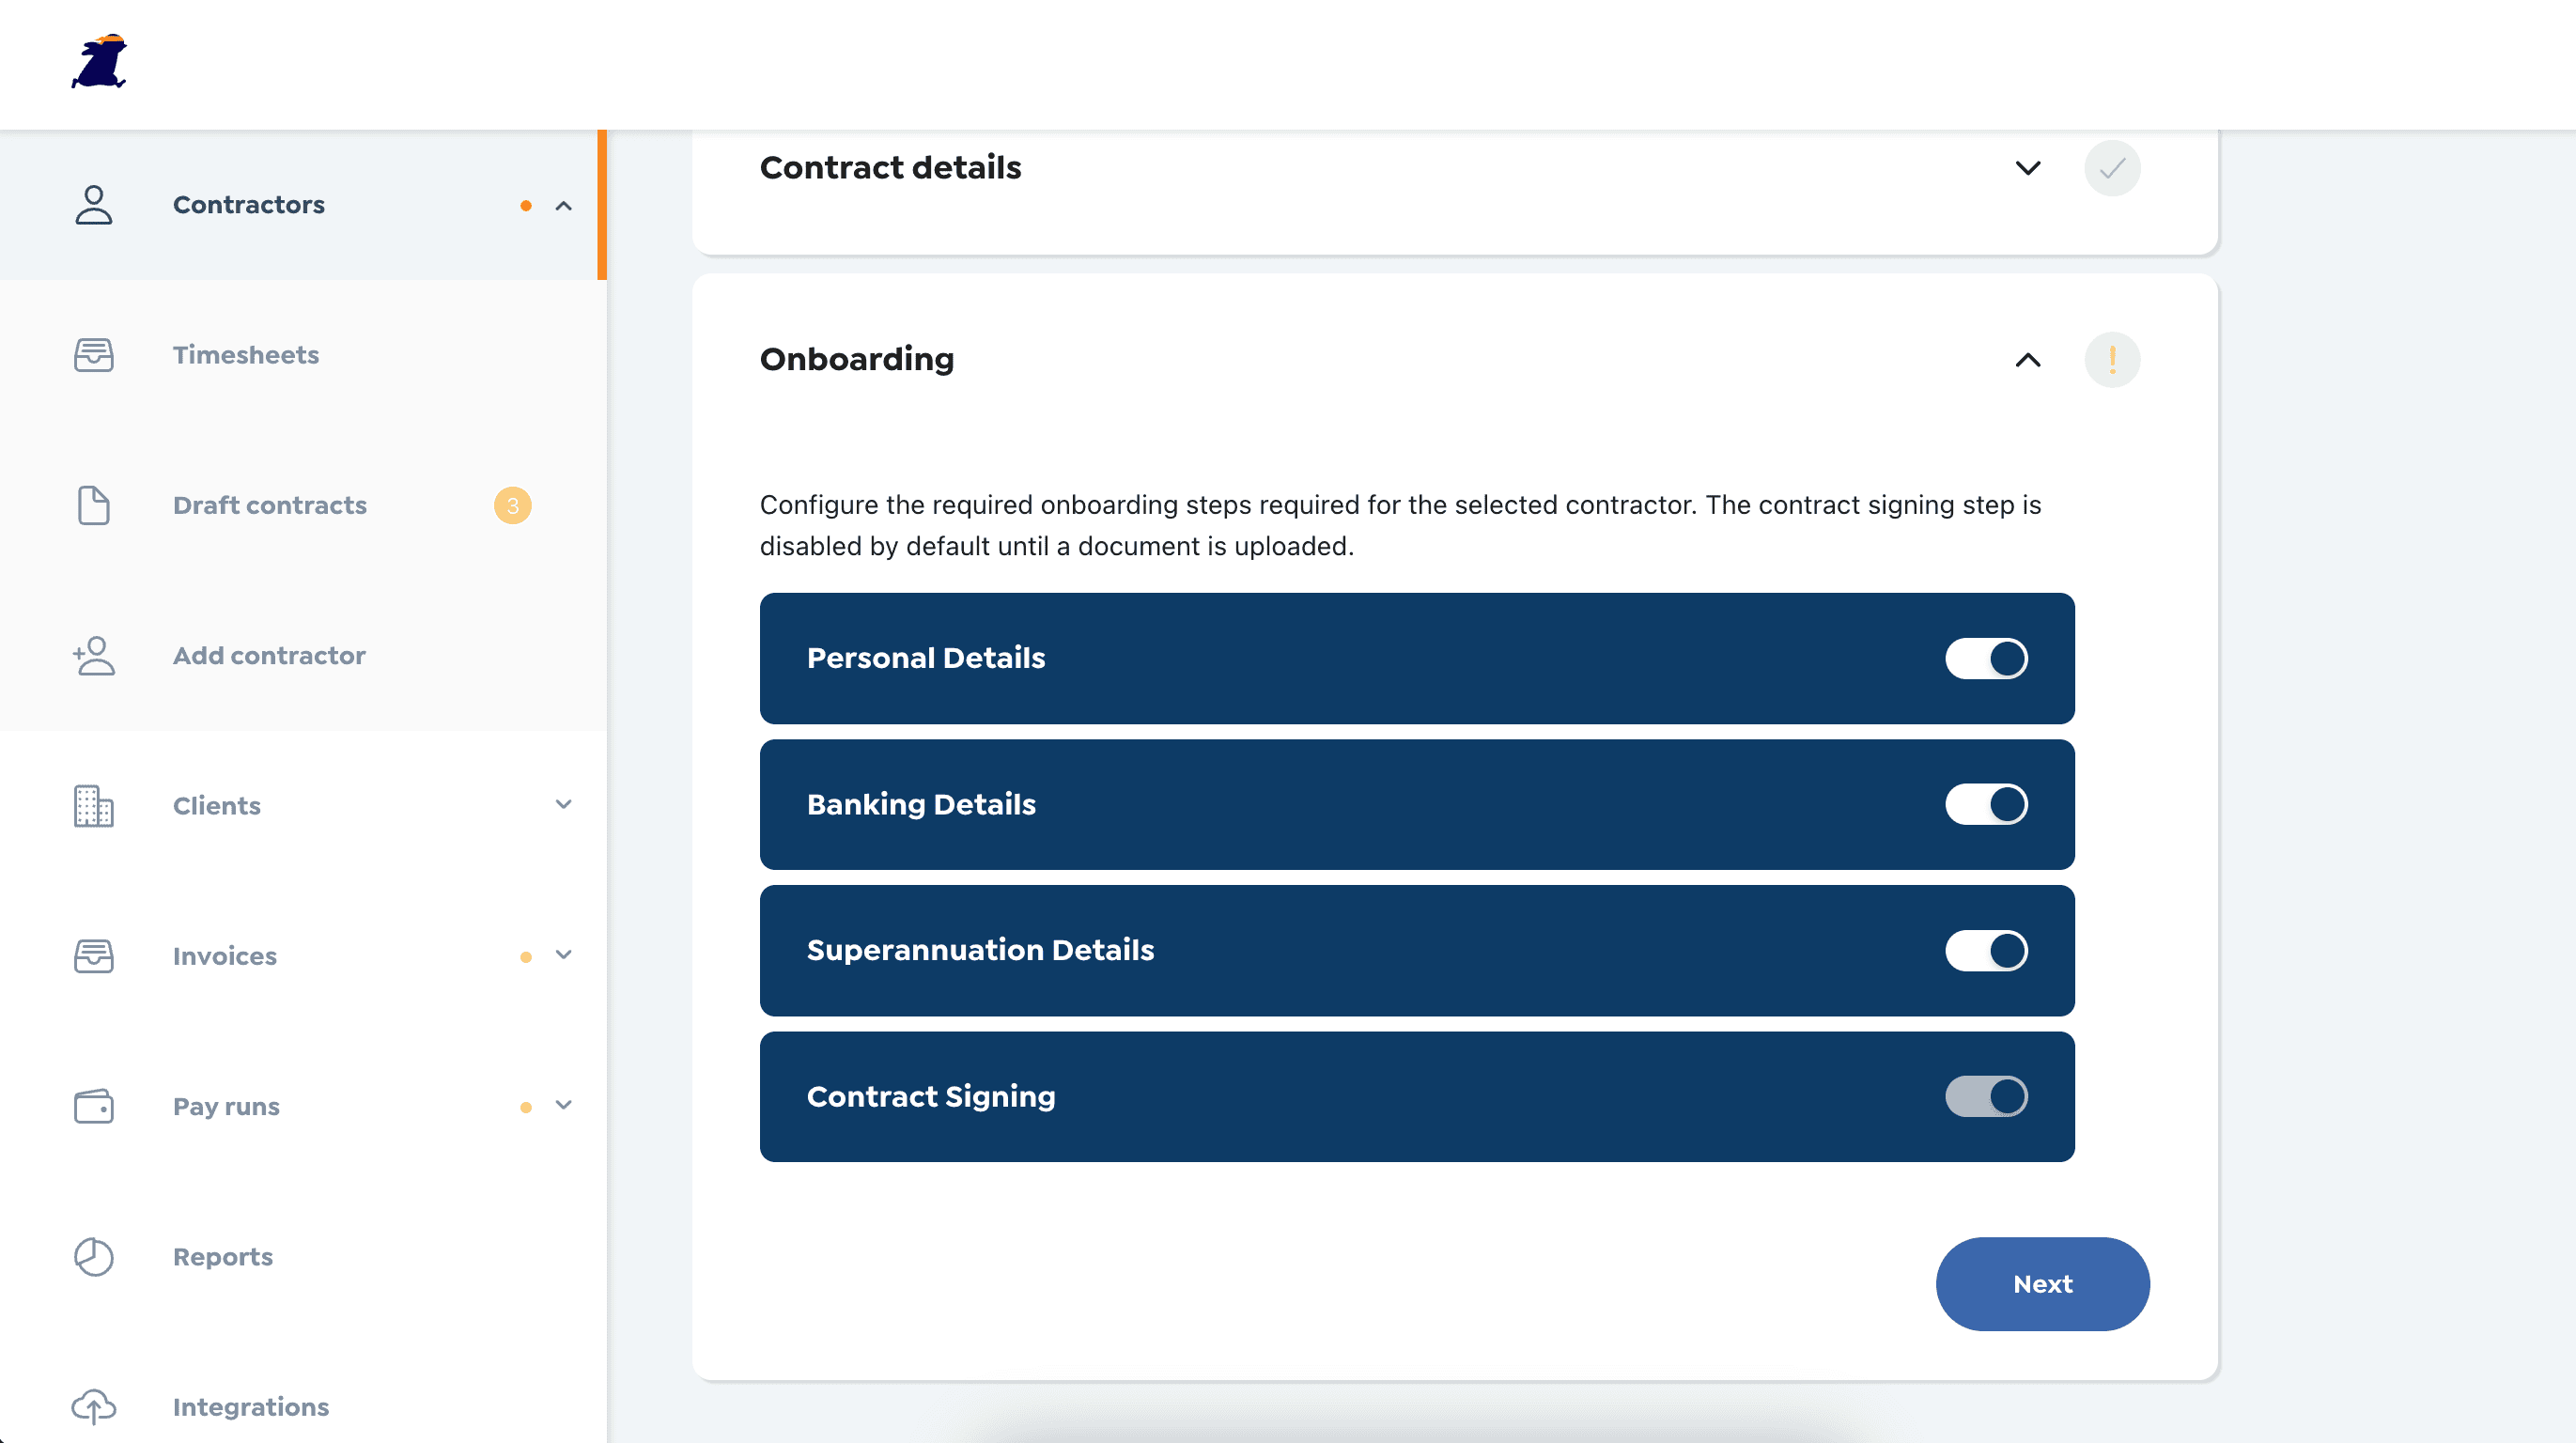This screenshot has width=2576, height=1443.
Task: Click the Onboarding warning status icon
Action: click(2113, 359)
